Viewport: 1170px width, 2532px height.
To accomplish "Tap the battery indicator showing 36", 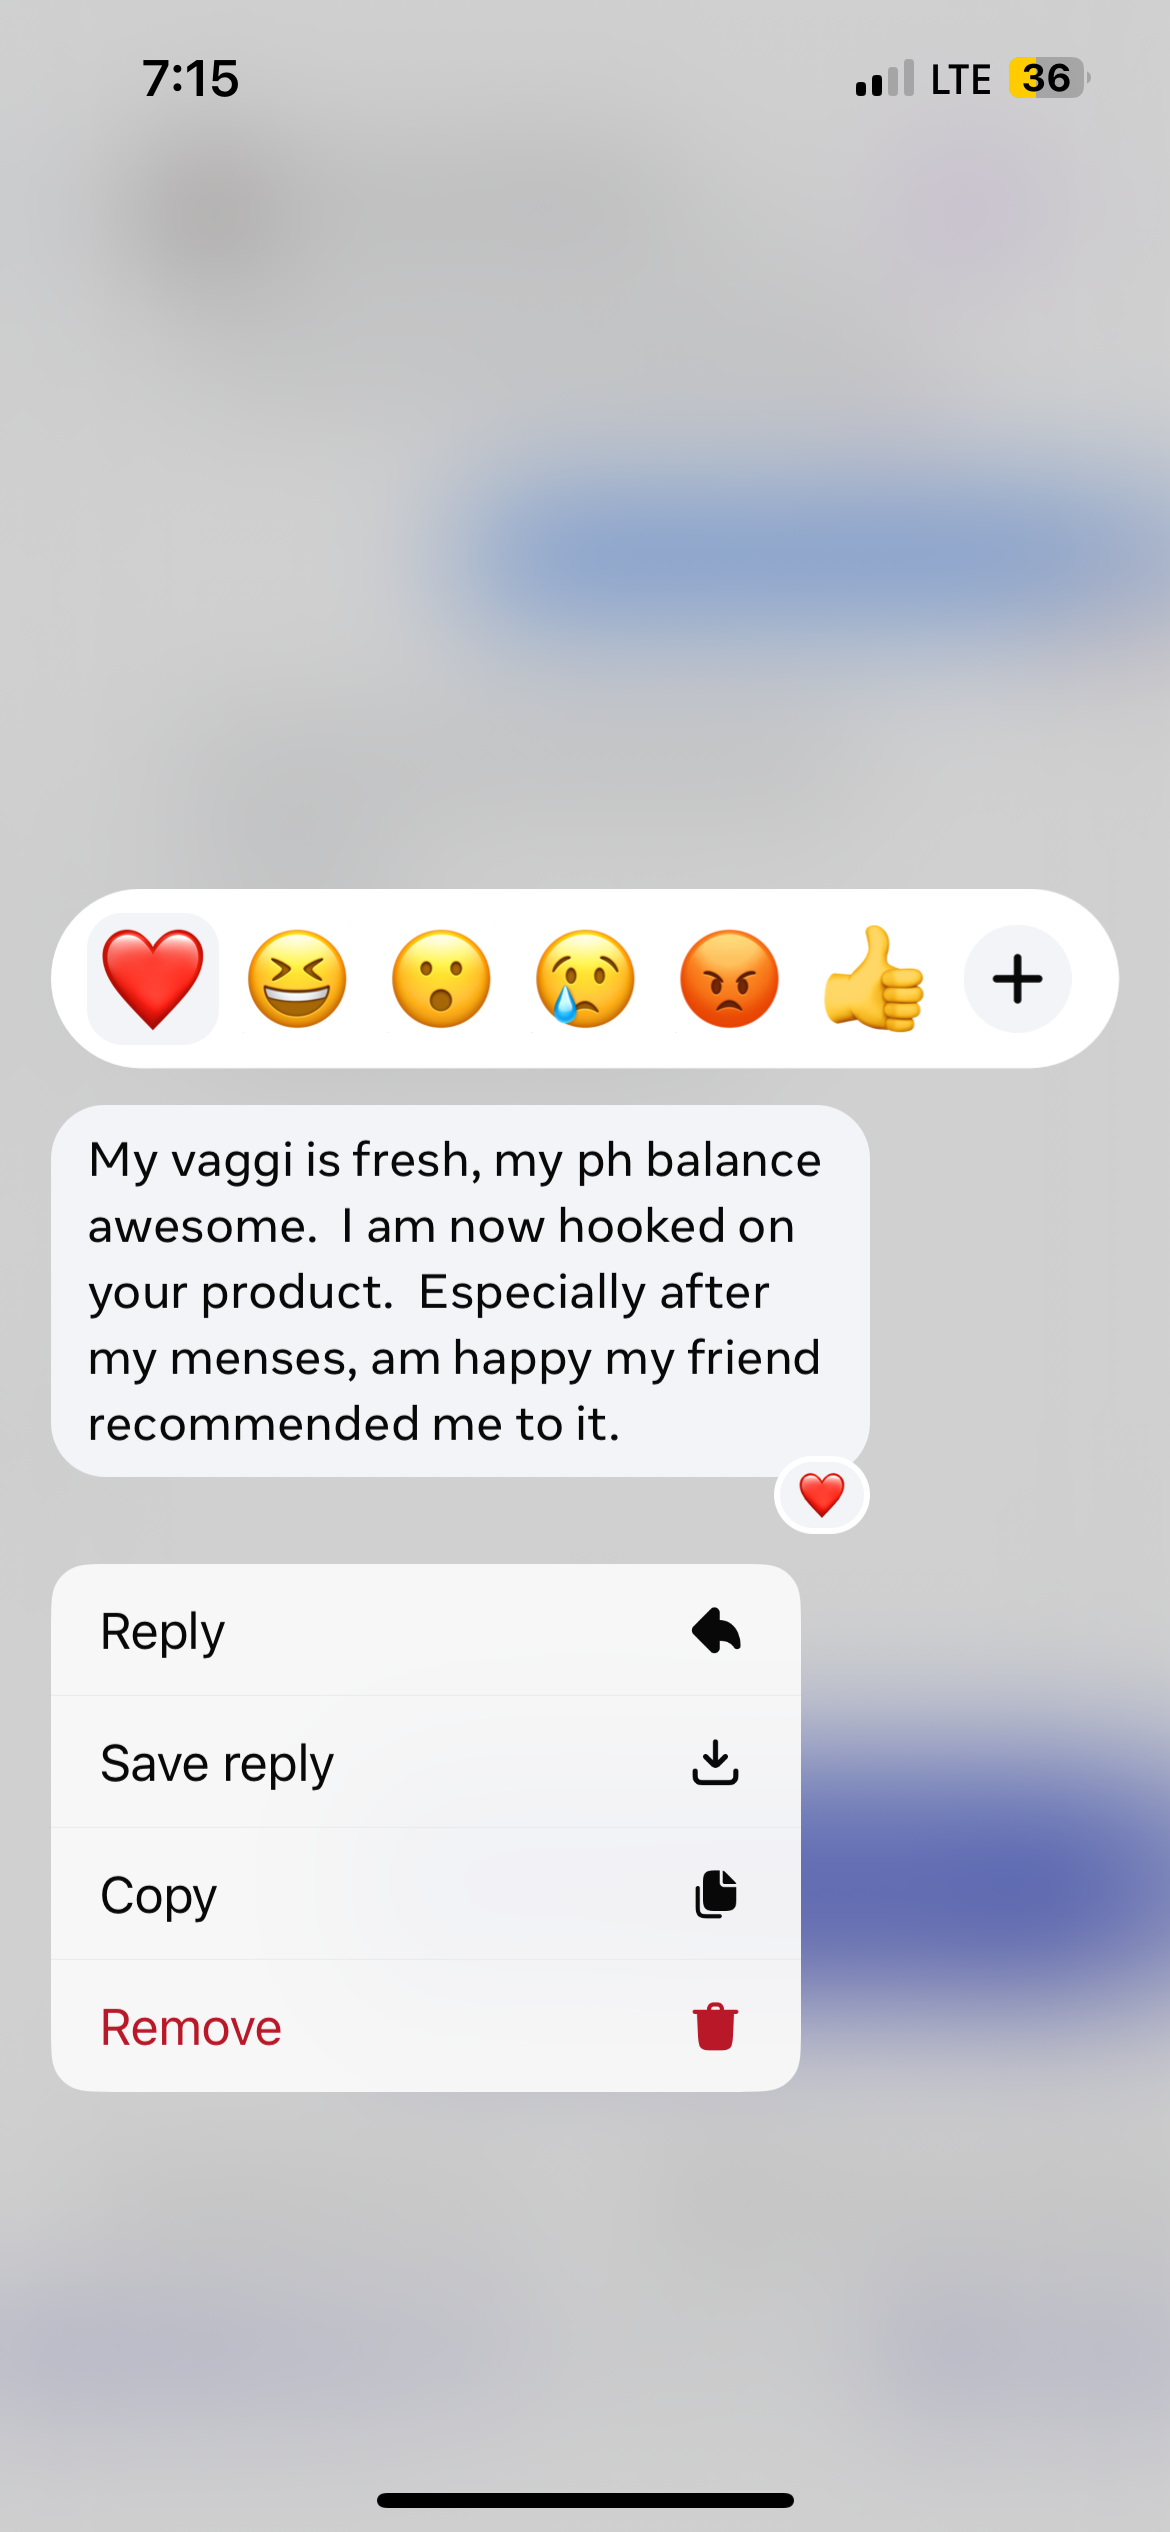I will [x=1048, y=78].
